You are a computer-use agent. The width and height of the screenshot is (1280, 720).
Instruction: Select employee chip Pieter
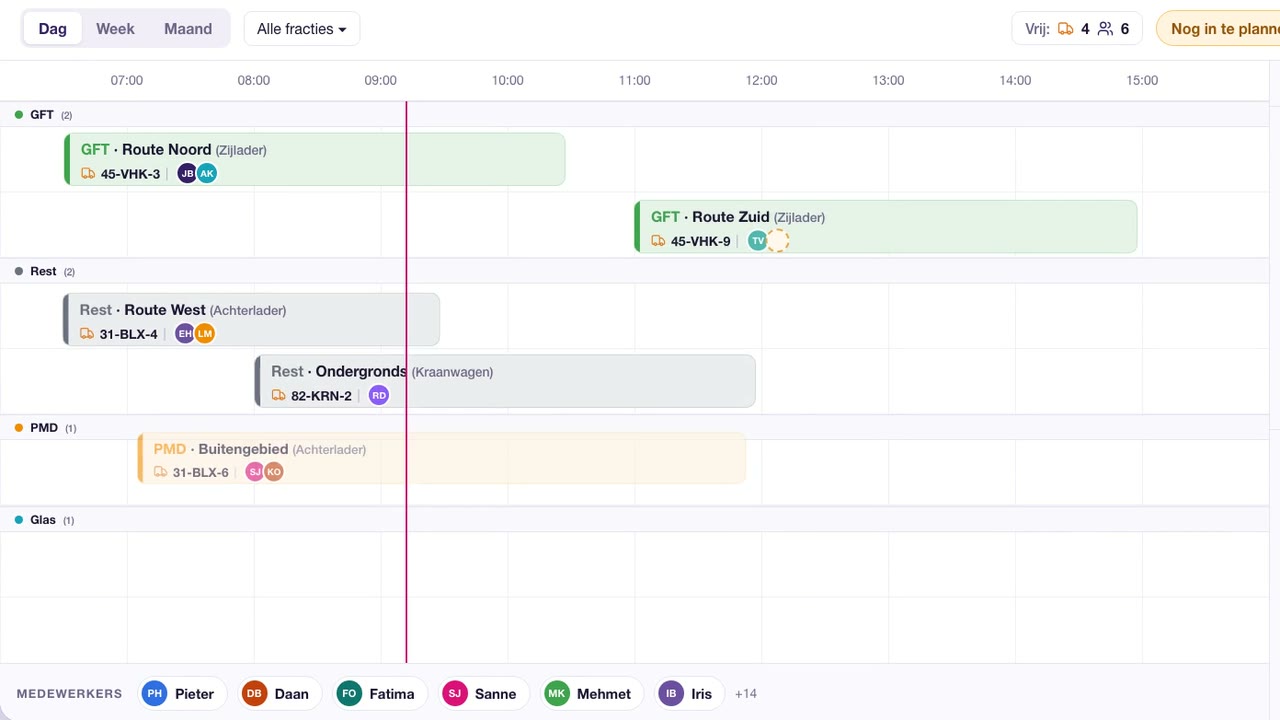[181, 694]
